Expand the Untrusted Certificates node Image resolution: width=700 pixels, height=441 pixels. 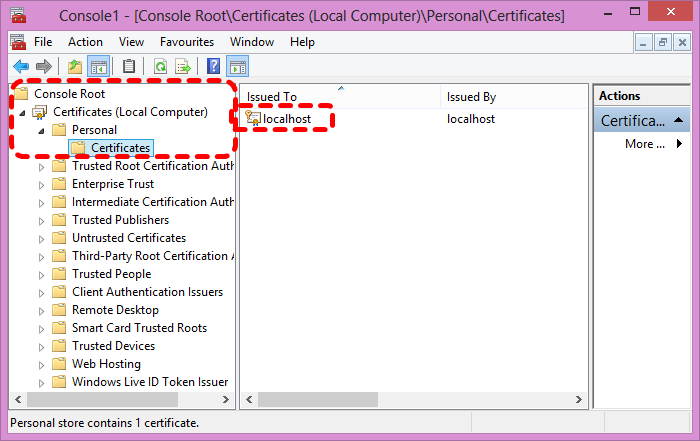pyautogui.click(x=41, y=239)
